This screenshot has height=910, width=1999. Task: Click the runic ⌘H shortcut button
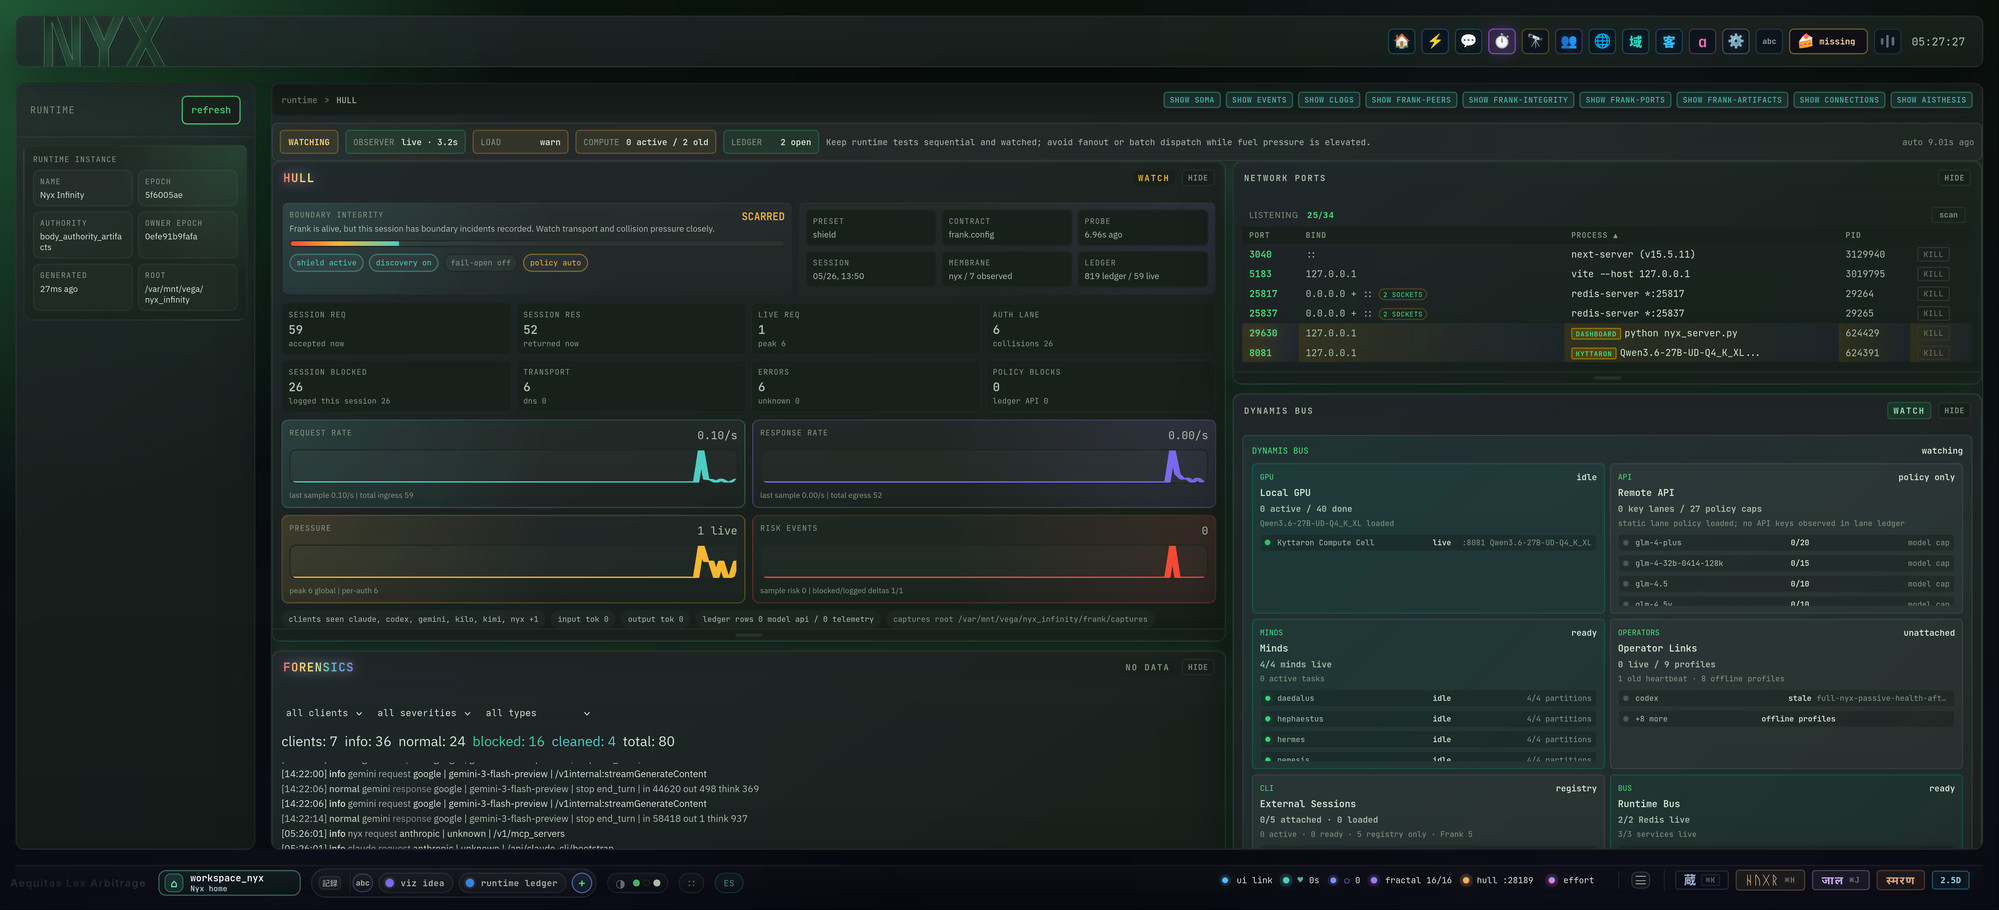coord(1769,880)
